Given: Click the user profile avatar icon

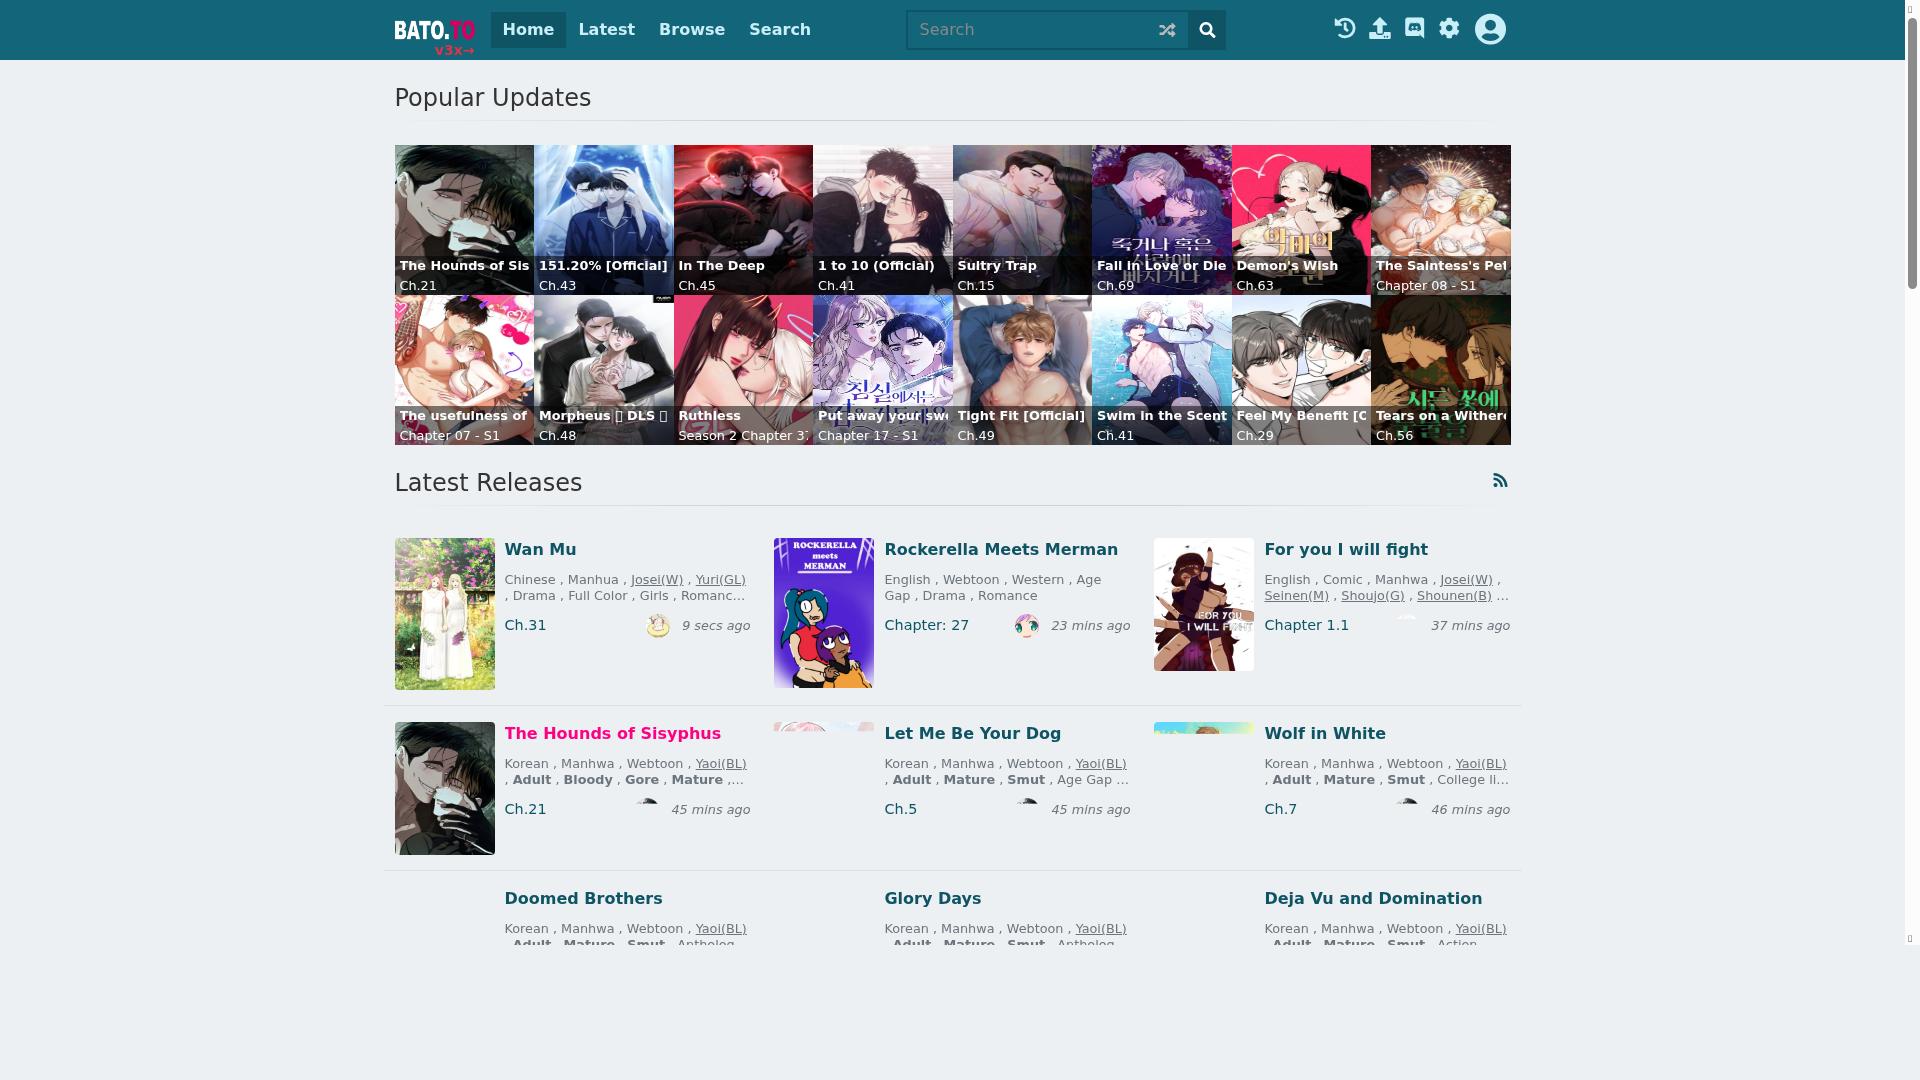Looking at the screenshot, I should [x=1490, y=29].
